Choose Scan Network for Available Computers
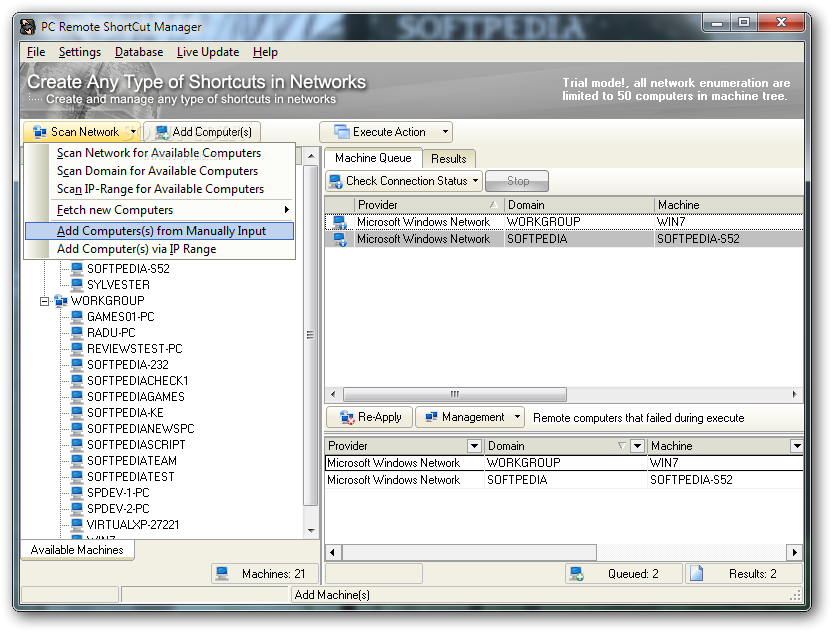832x632 pixels. pyautogui.click(x=159, y=153)
